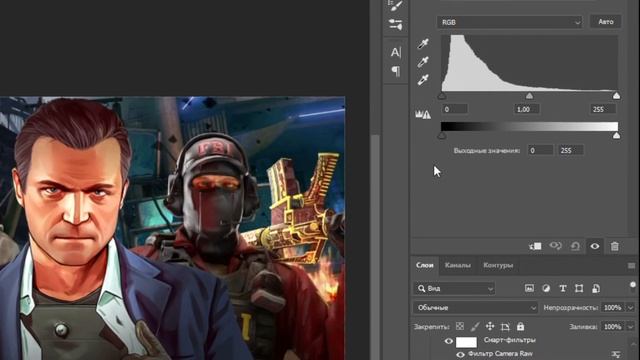640x360 pixels.
Task: Lock image pixels with brush icon
Action: click(x=475, y=326)
